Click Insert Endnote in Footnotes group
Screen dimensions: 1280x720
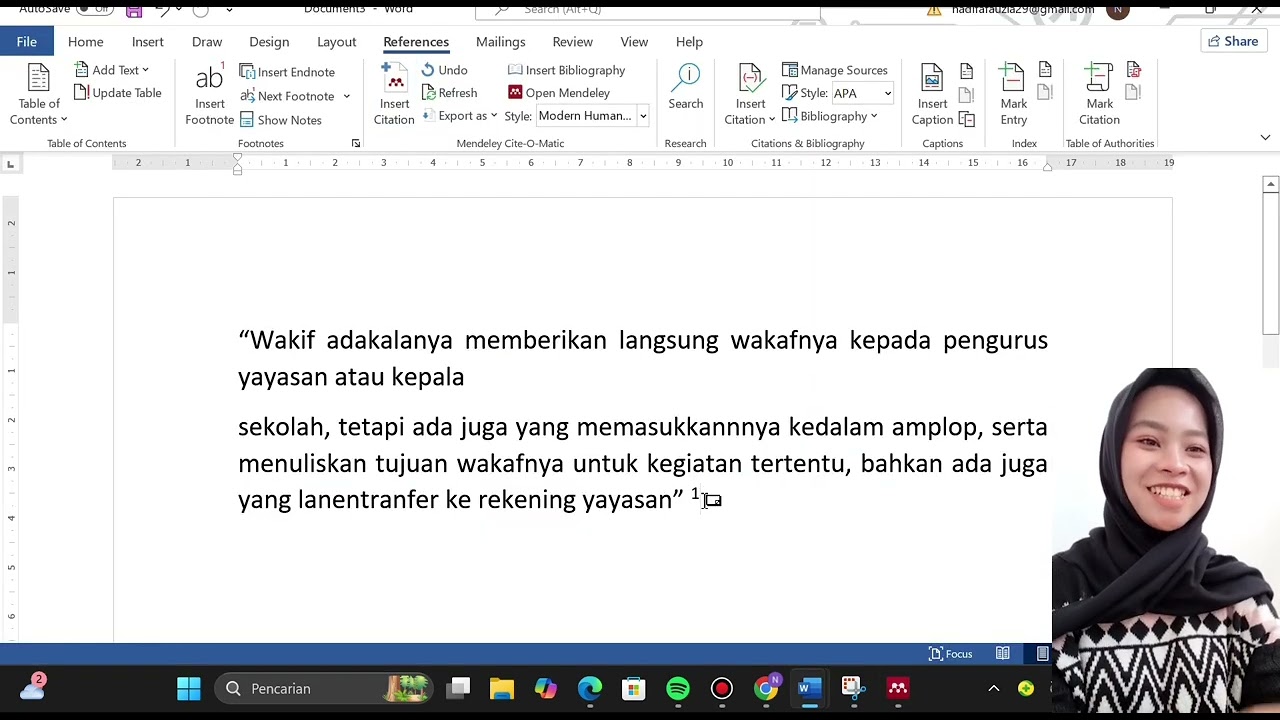coord(287,72)
